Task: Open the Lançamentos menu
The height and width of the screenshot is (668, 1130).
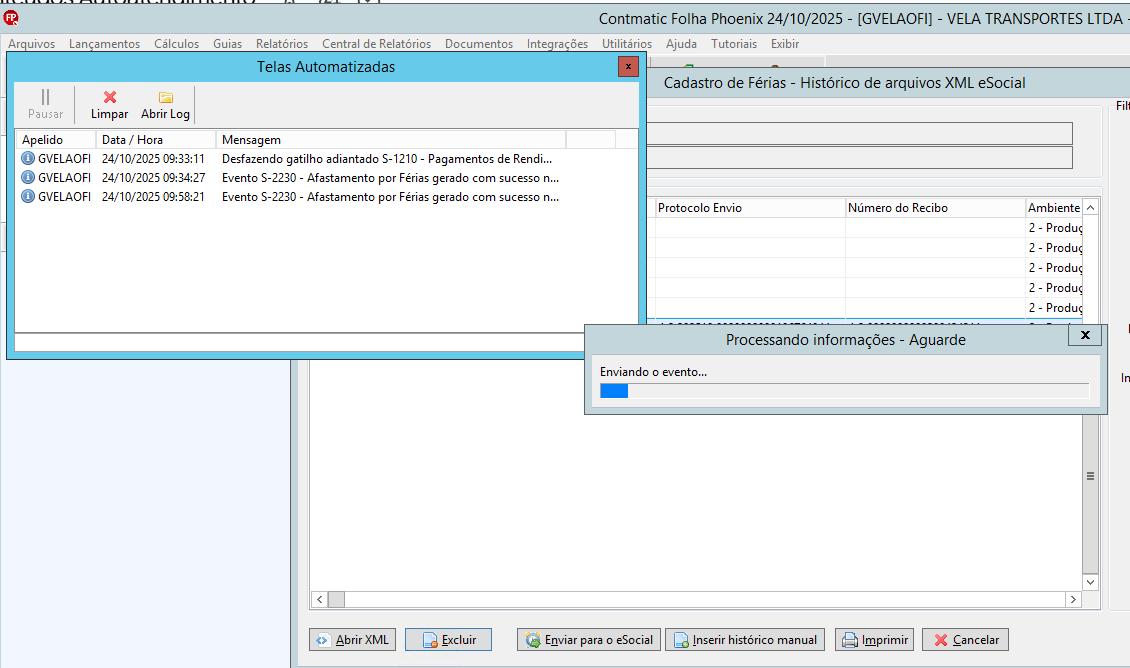Action: [104, 44]
